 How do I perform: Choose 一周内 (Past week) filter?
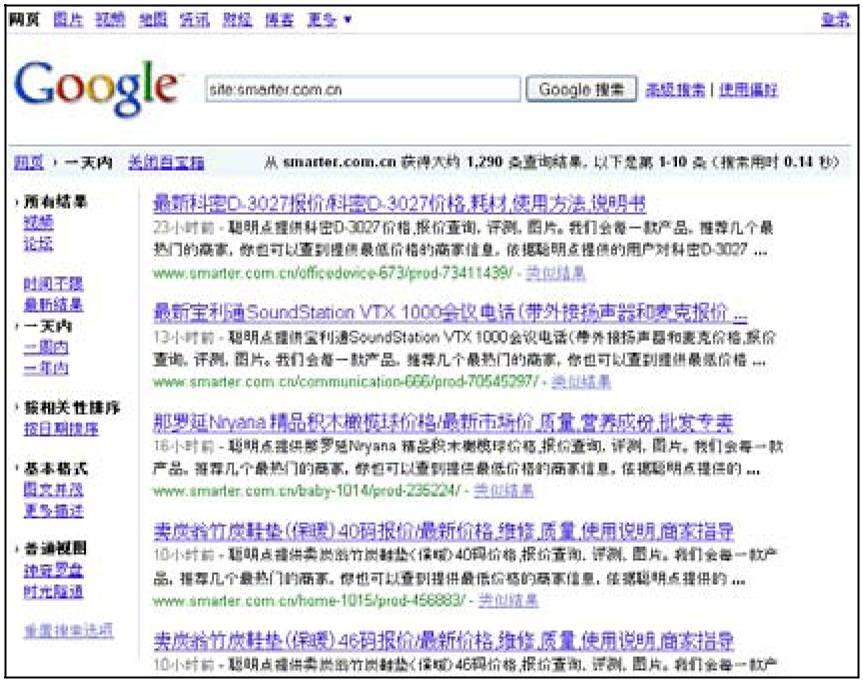point(46,347)
